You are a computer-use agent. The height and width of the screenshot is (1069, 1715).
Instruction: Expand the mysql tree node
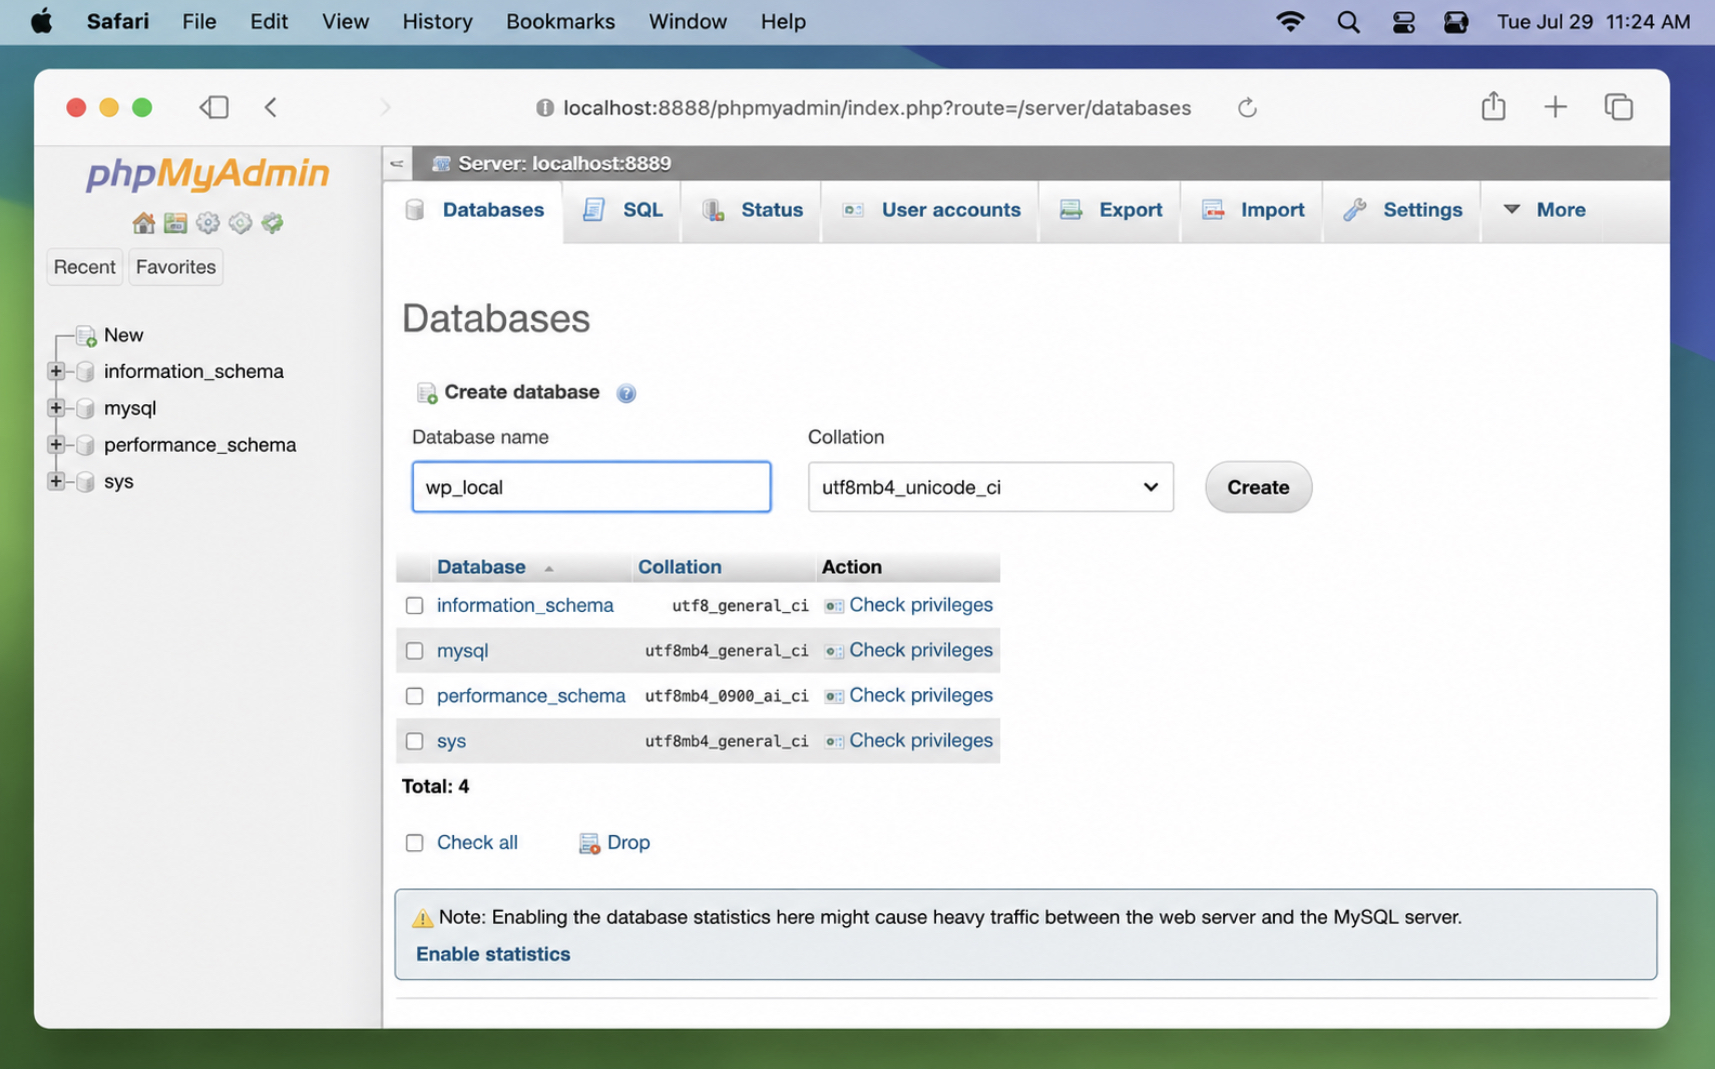(x=56, y=408)
